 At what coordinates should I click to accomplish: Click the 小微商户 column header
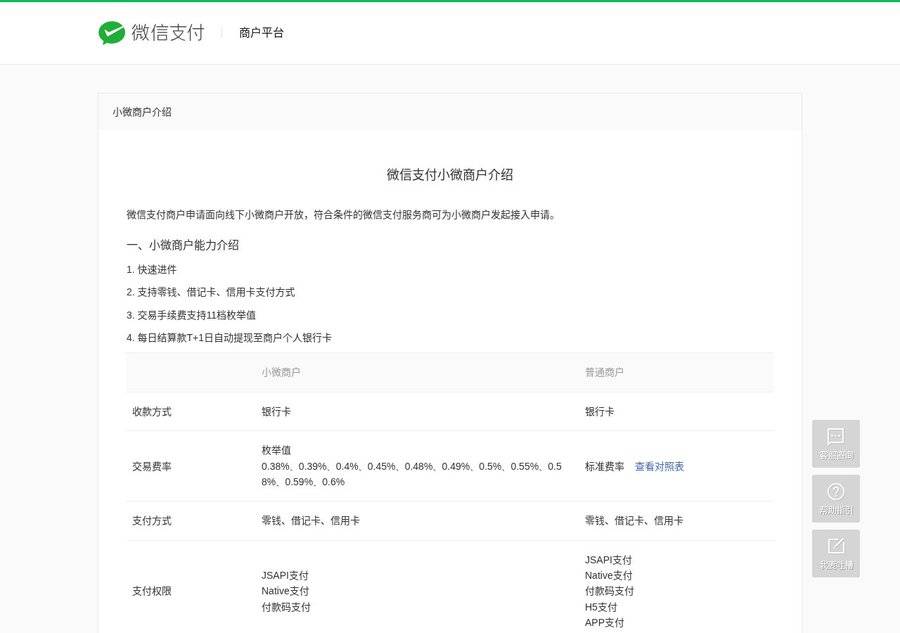(281, 372)
